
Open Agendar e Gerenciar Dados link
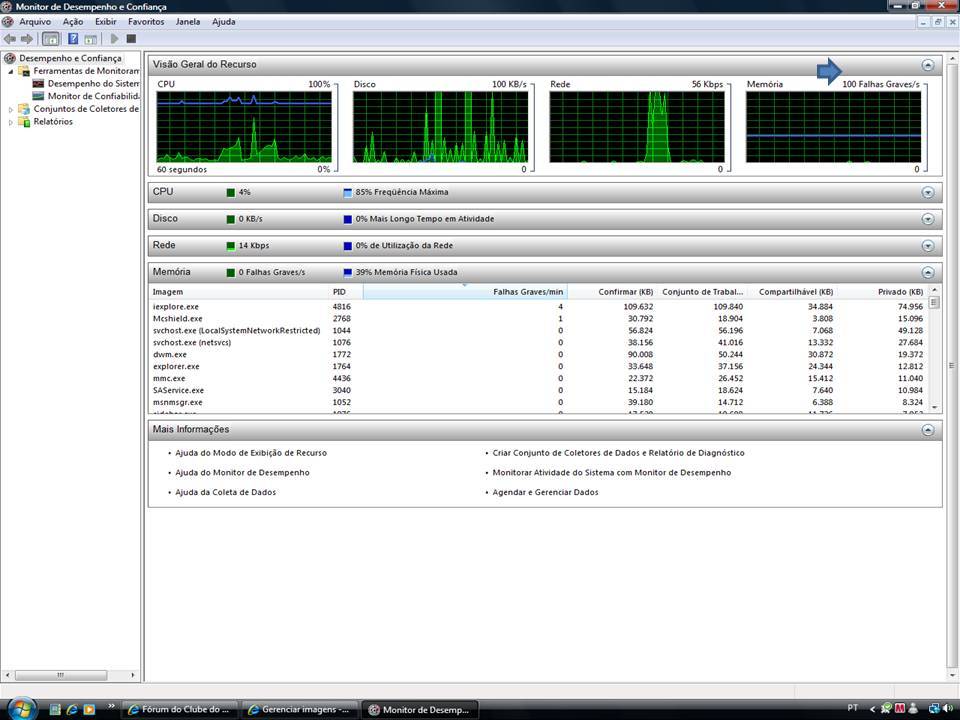coord(546,492)
